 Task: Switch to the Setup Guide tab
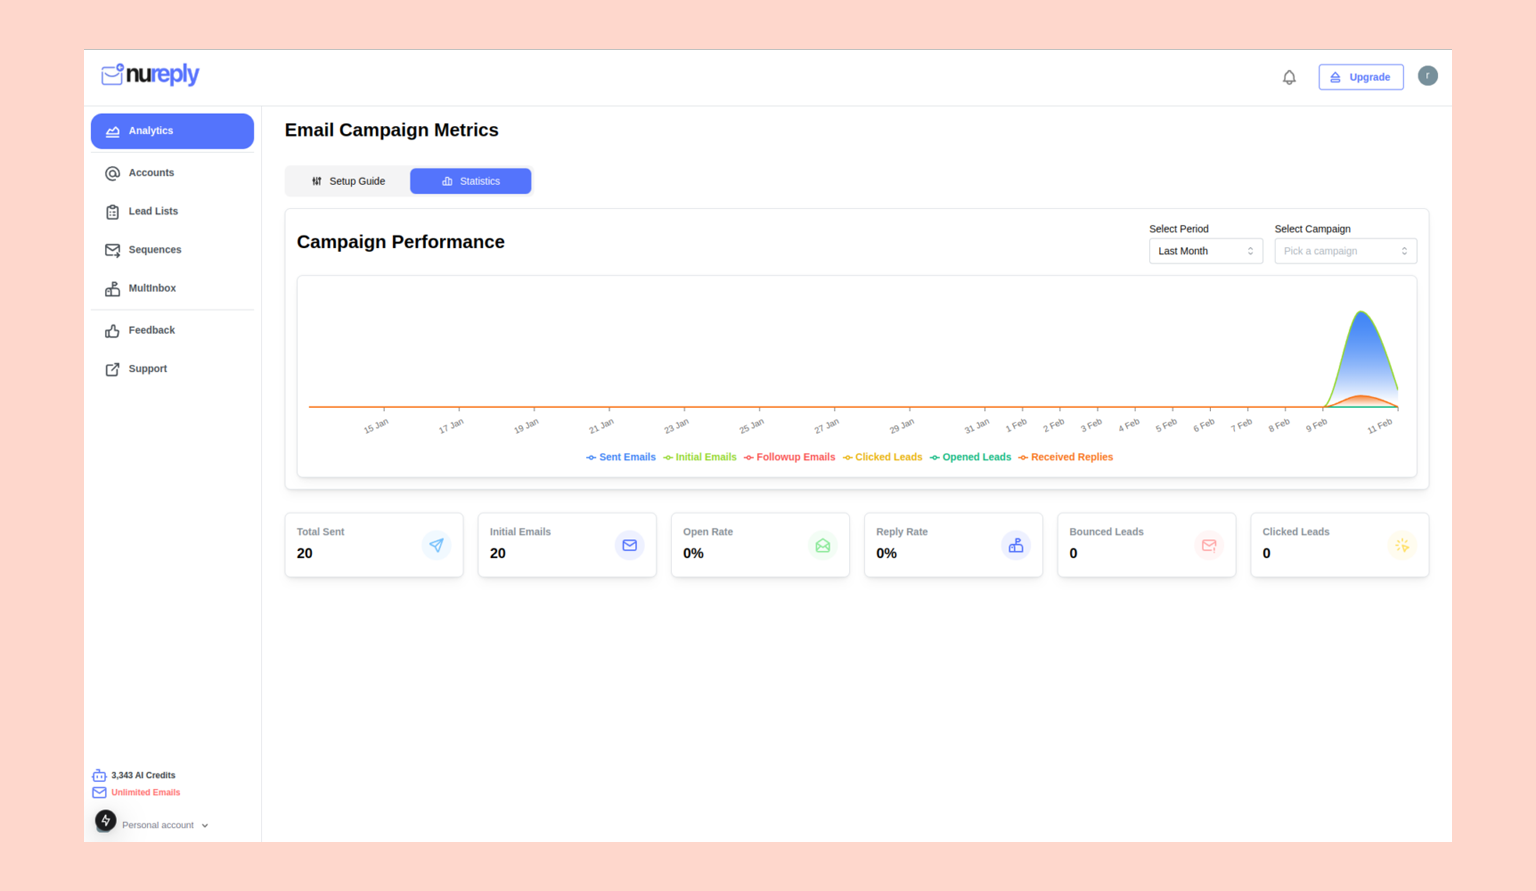click(349, 181)
